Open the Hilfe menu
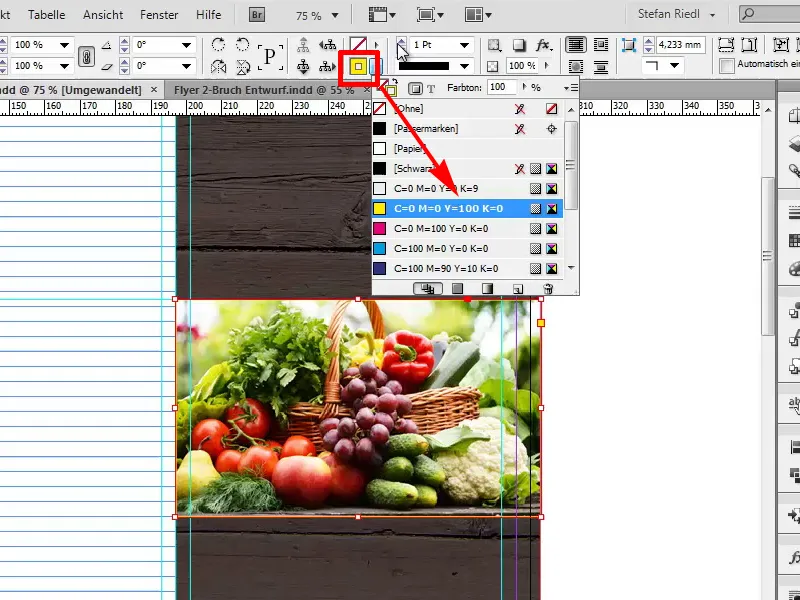This screenshot has width=800, height=600. tap(209, 15)
